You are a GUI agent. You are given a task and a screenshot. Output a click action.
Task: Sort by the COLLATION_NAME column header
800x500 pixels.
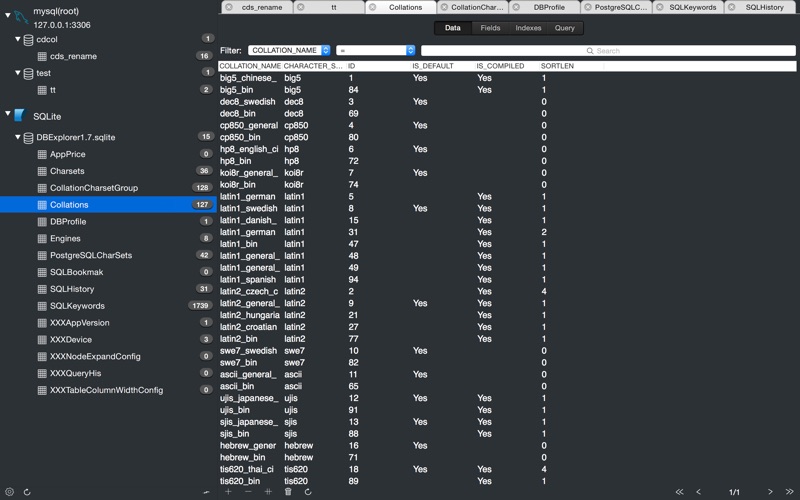[250, 66]
